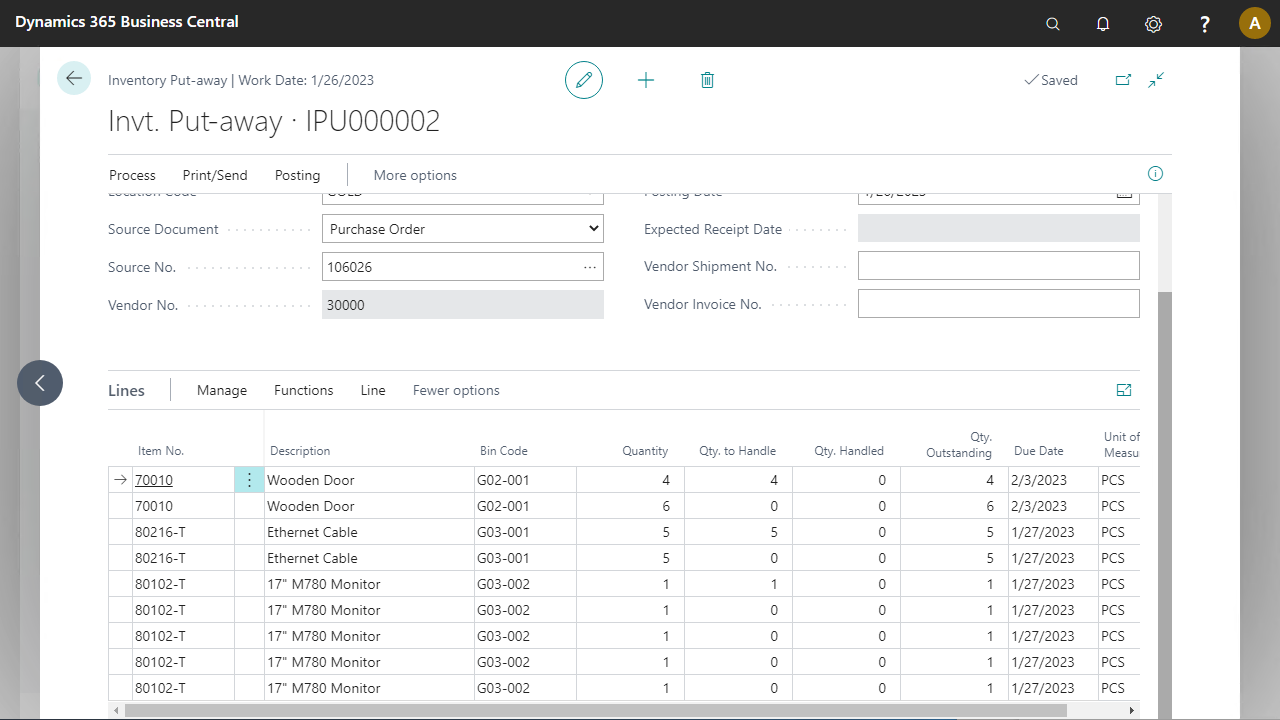Click first 80216-T item number cell
Viewport: 1280px width, 720px height.
point(183,532)
